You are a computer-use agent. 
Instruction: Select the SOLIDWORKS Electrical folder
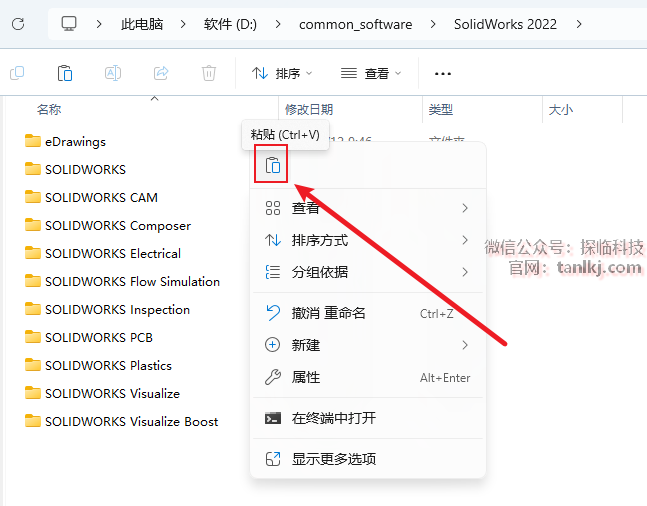click(x=113, y=253)
